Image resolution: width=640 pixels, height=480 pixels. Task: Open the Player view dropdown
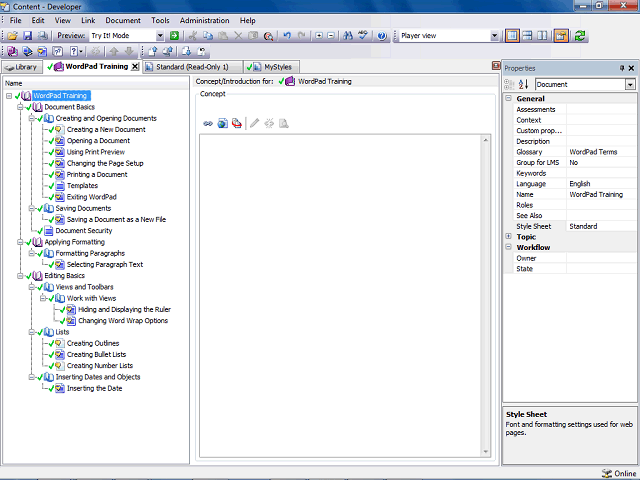click(x=494, y=36)
